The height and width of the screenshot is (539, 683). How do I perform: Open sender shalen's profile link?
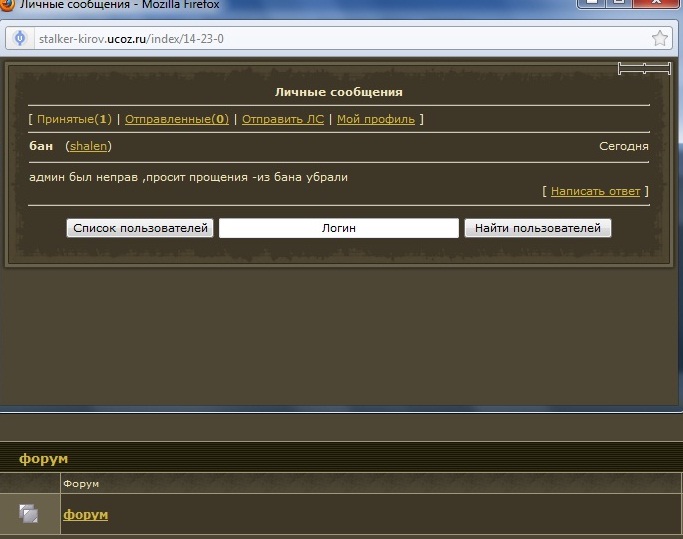tap(88, 146)
